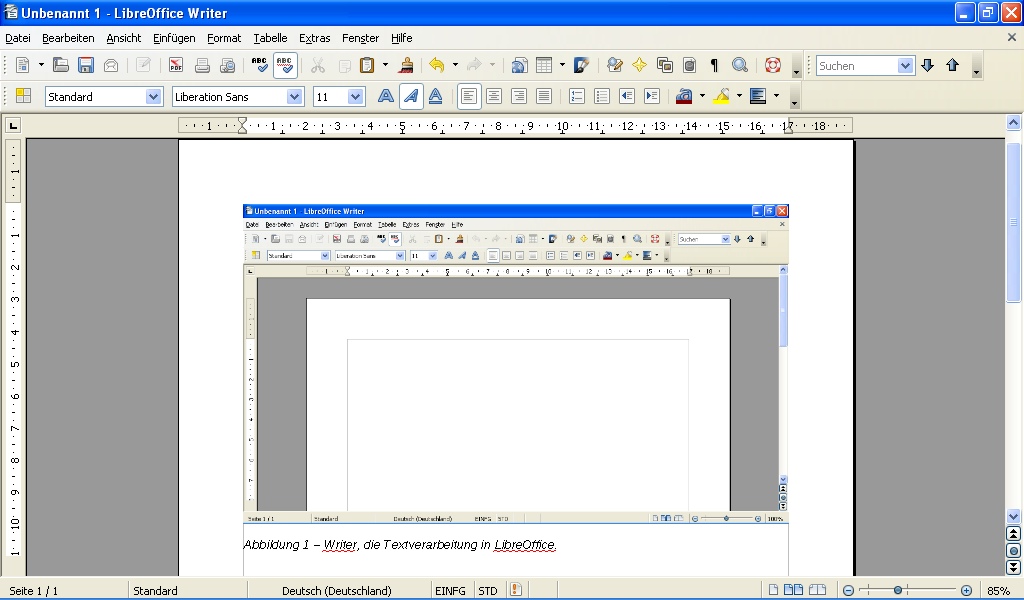1024x600 pixels.
Task: Open the Datei menu
Action: pos(18,38)
